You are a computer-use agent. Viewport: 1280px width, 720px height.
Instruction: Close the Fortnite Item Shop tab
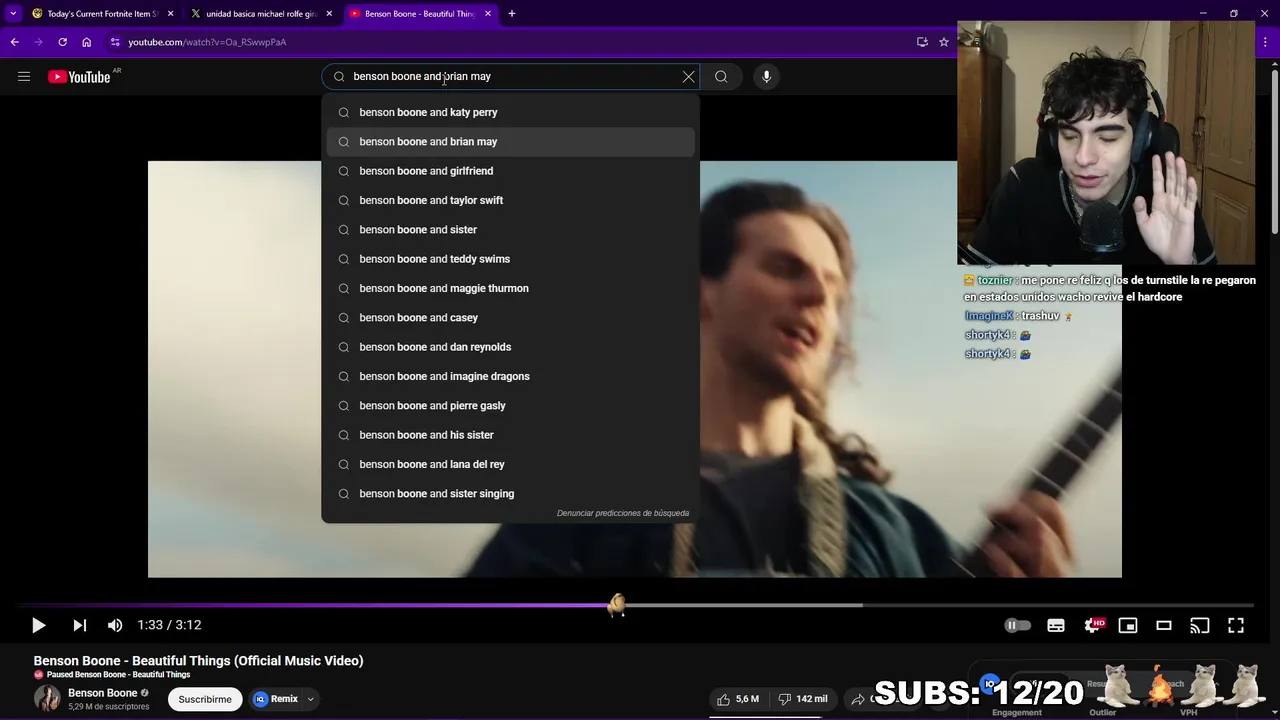point(170,14)
